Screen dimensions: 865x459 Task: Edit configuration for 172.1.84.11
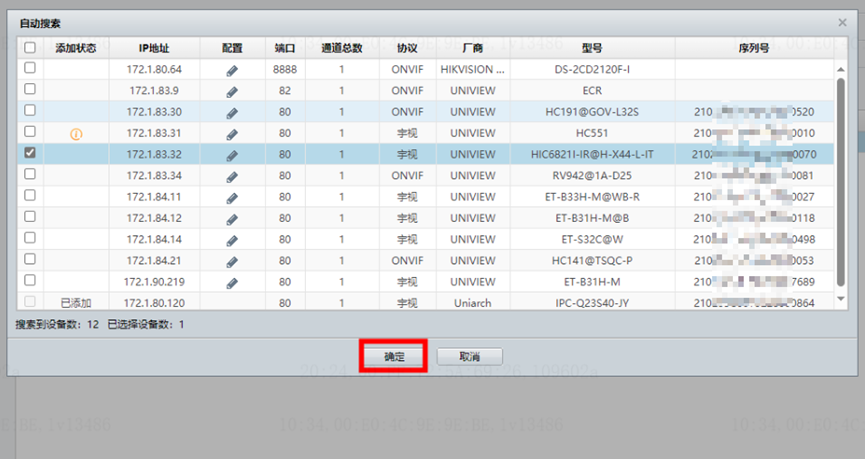232,198
